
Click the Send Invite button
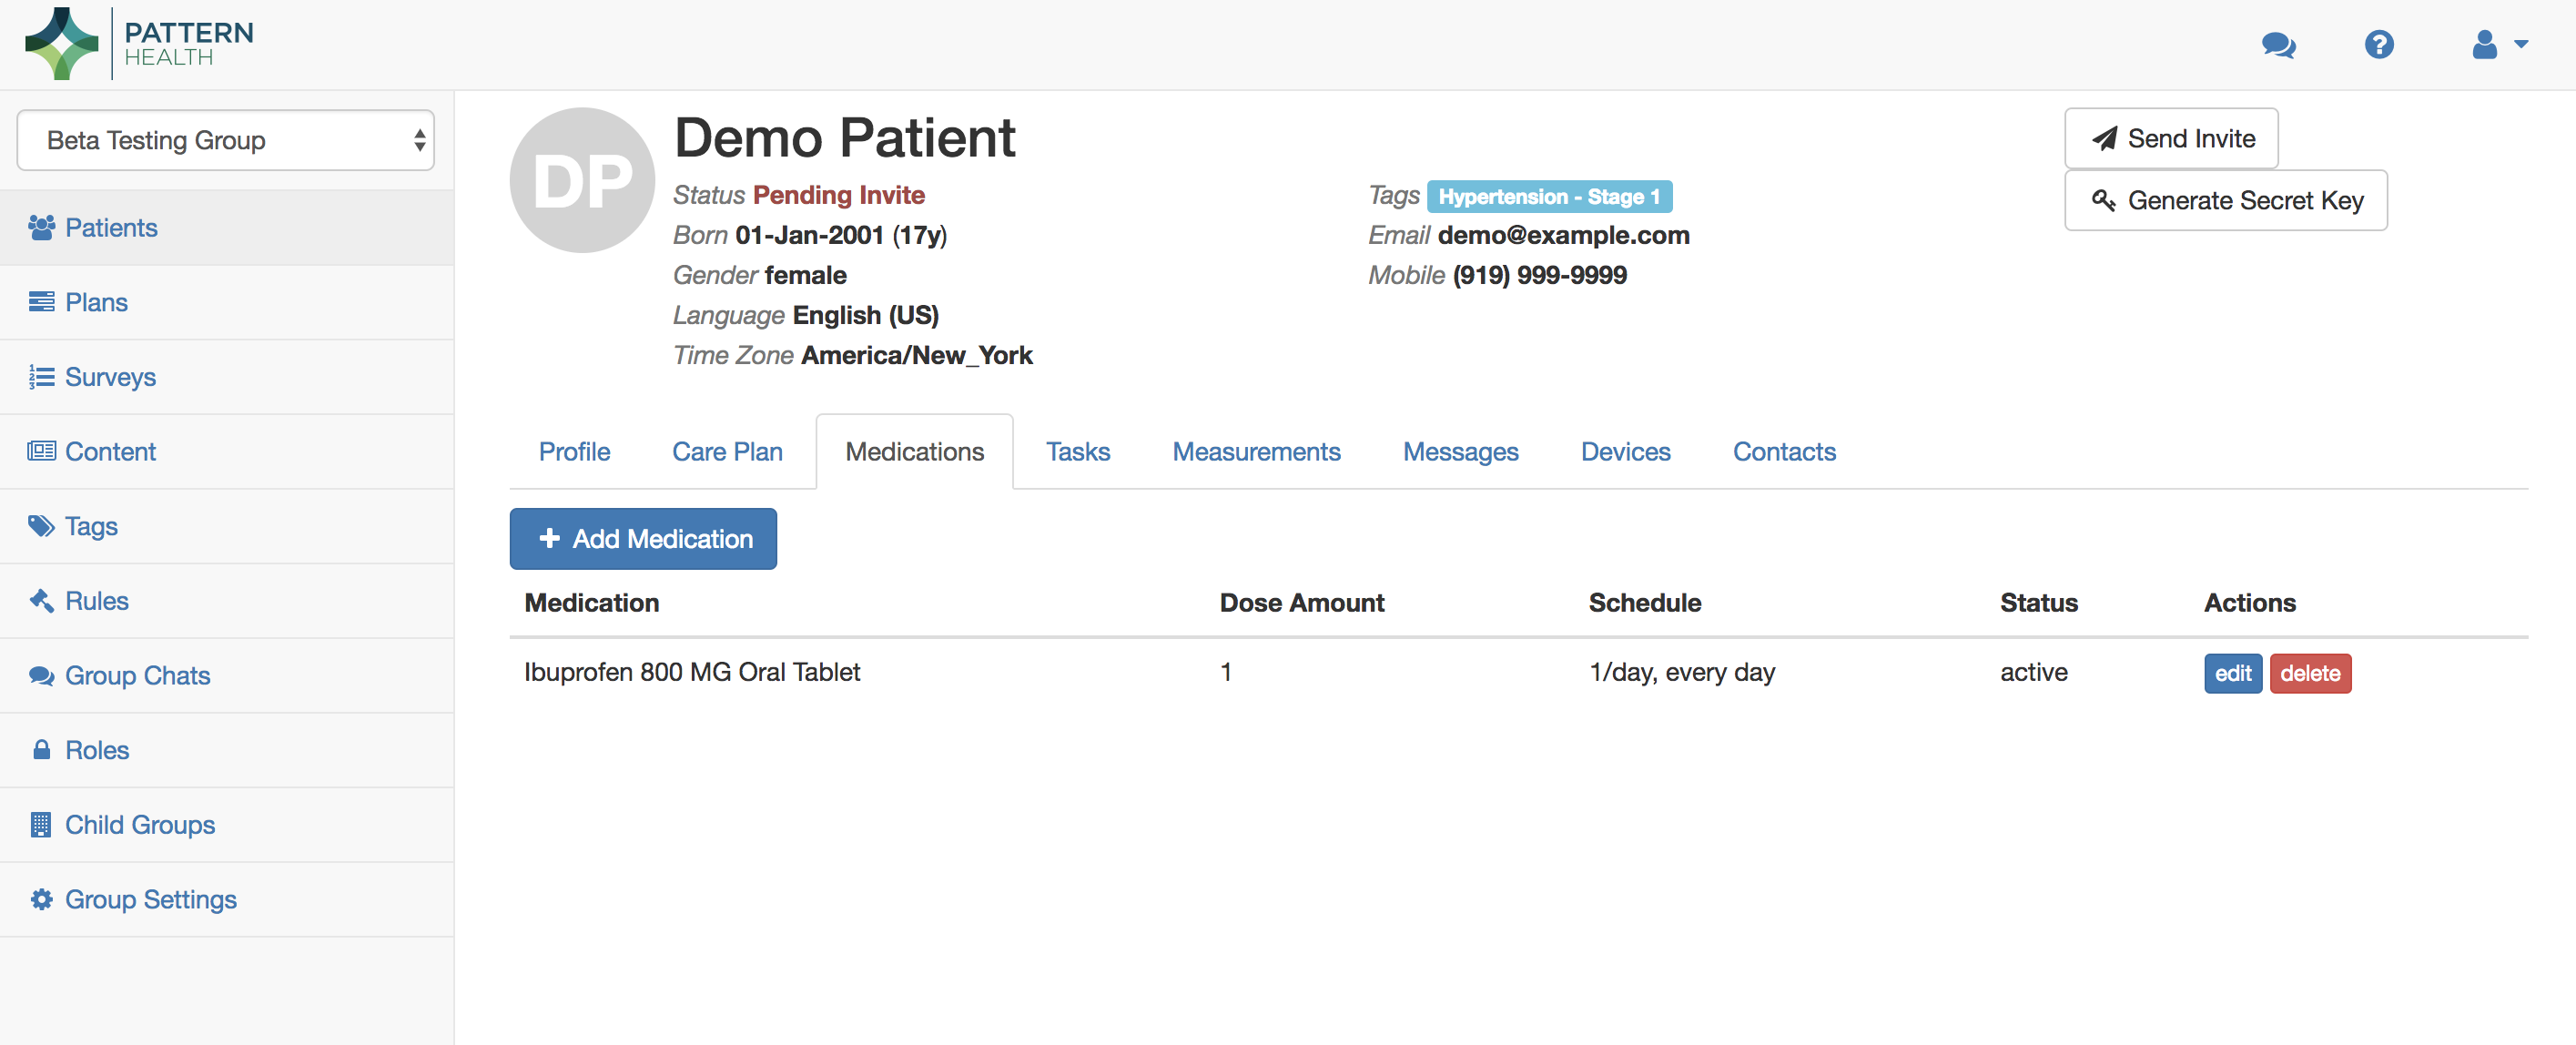click(x=2171, y=139)
